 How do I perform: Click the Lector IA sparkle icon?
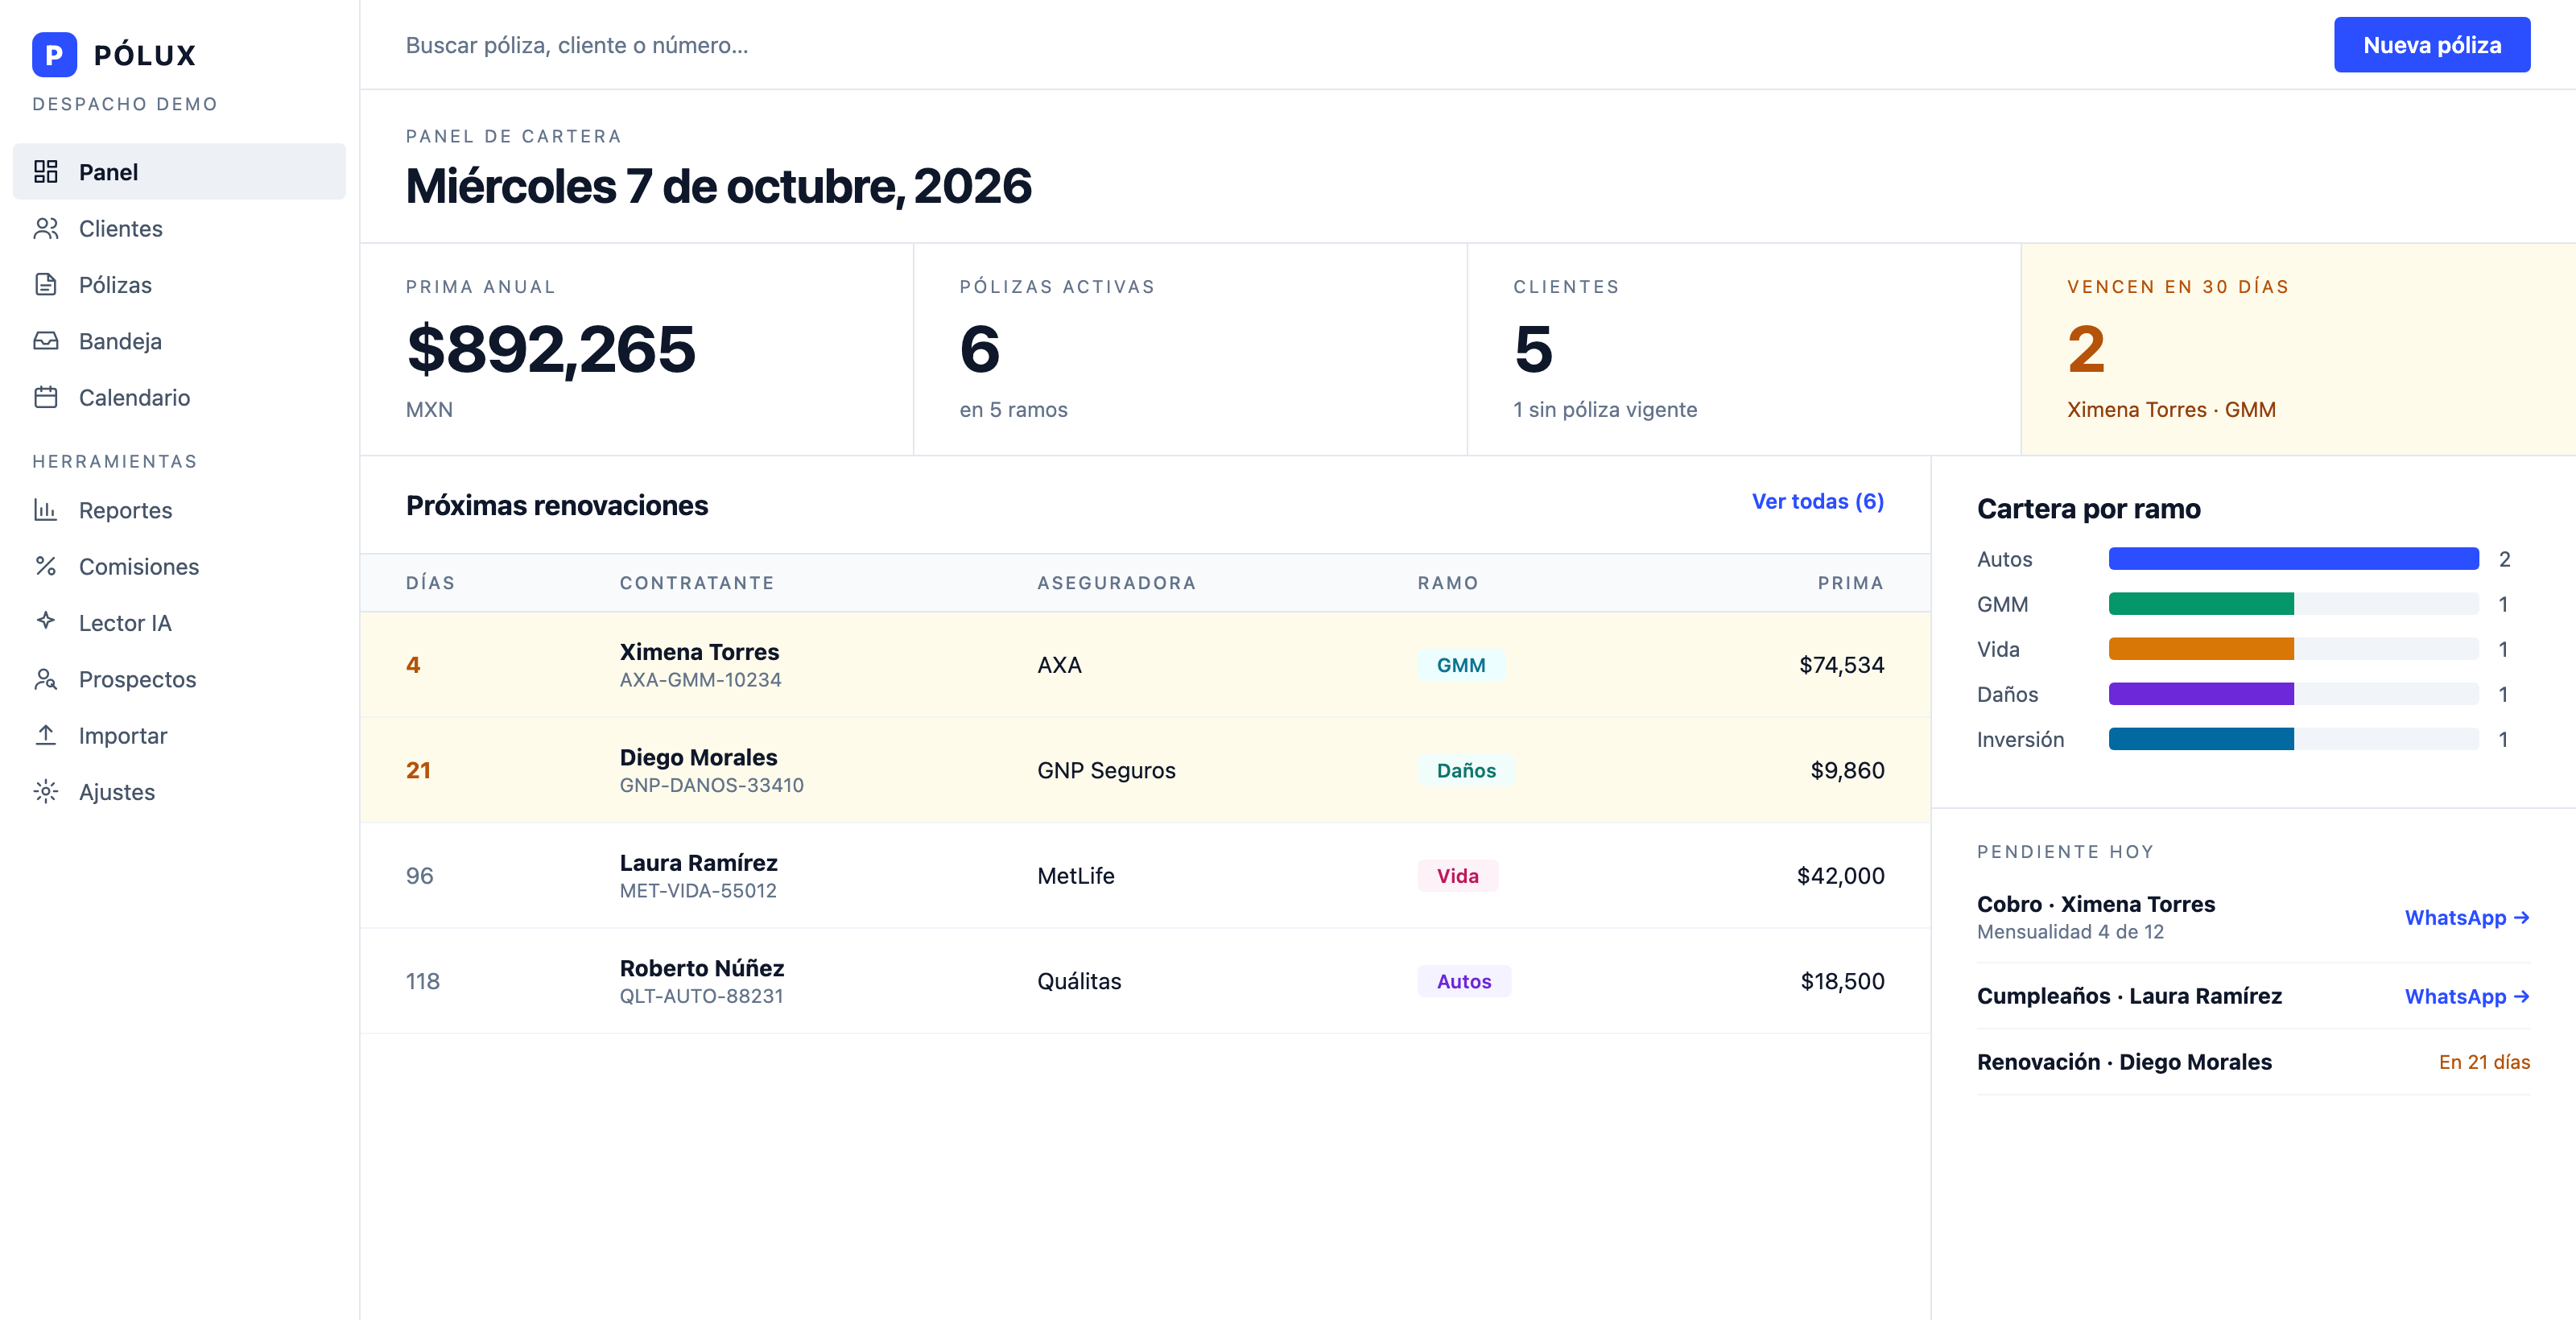point(46,621)
